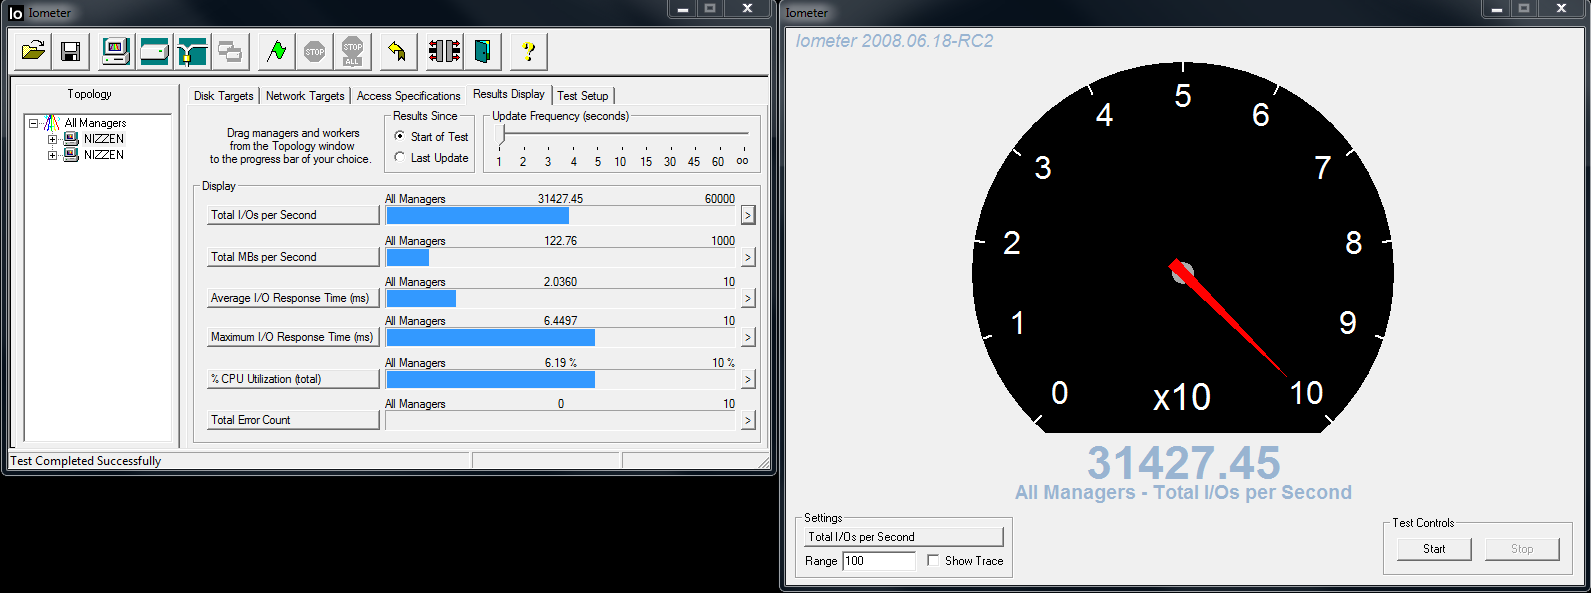The image size is (1591, 593).
Task: Open details arrow for CPU Utilization
Action: (748, 379)
